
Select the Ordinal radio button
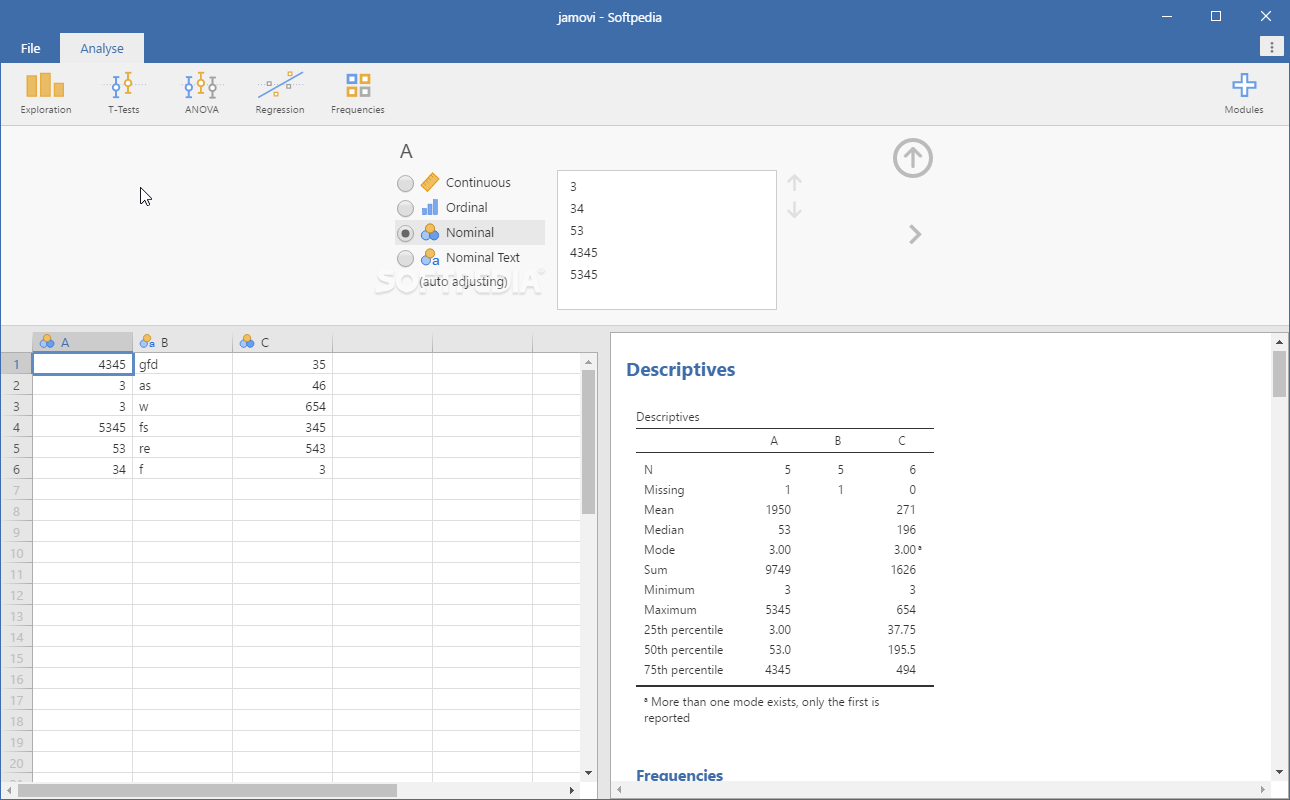pyautogui.click(x=405, y=208)
